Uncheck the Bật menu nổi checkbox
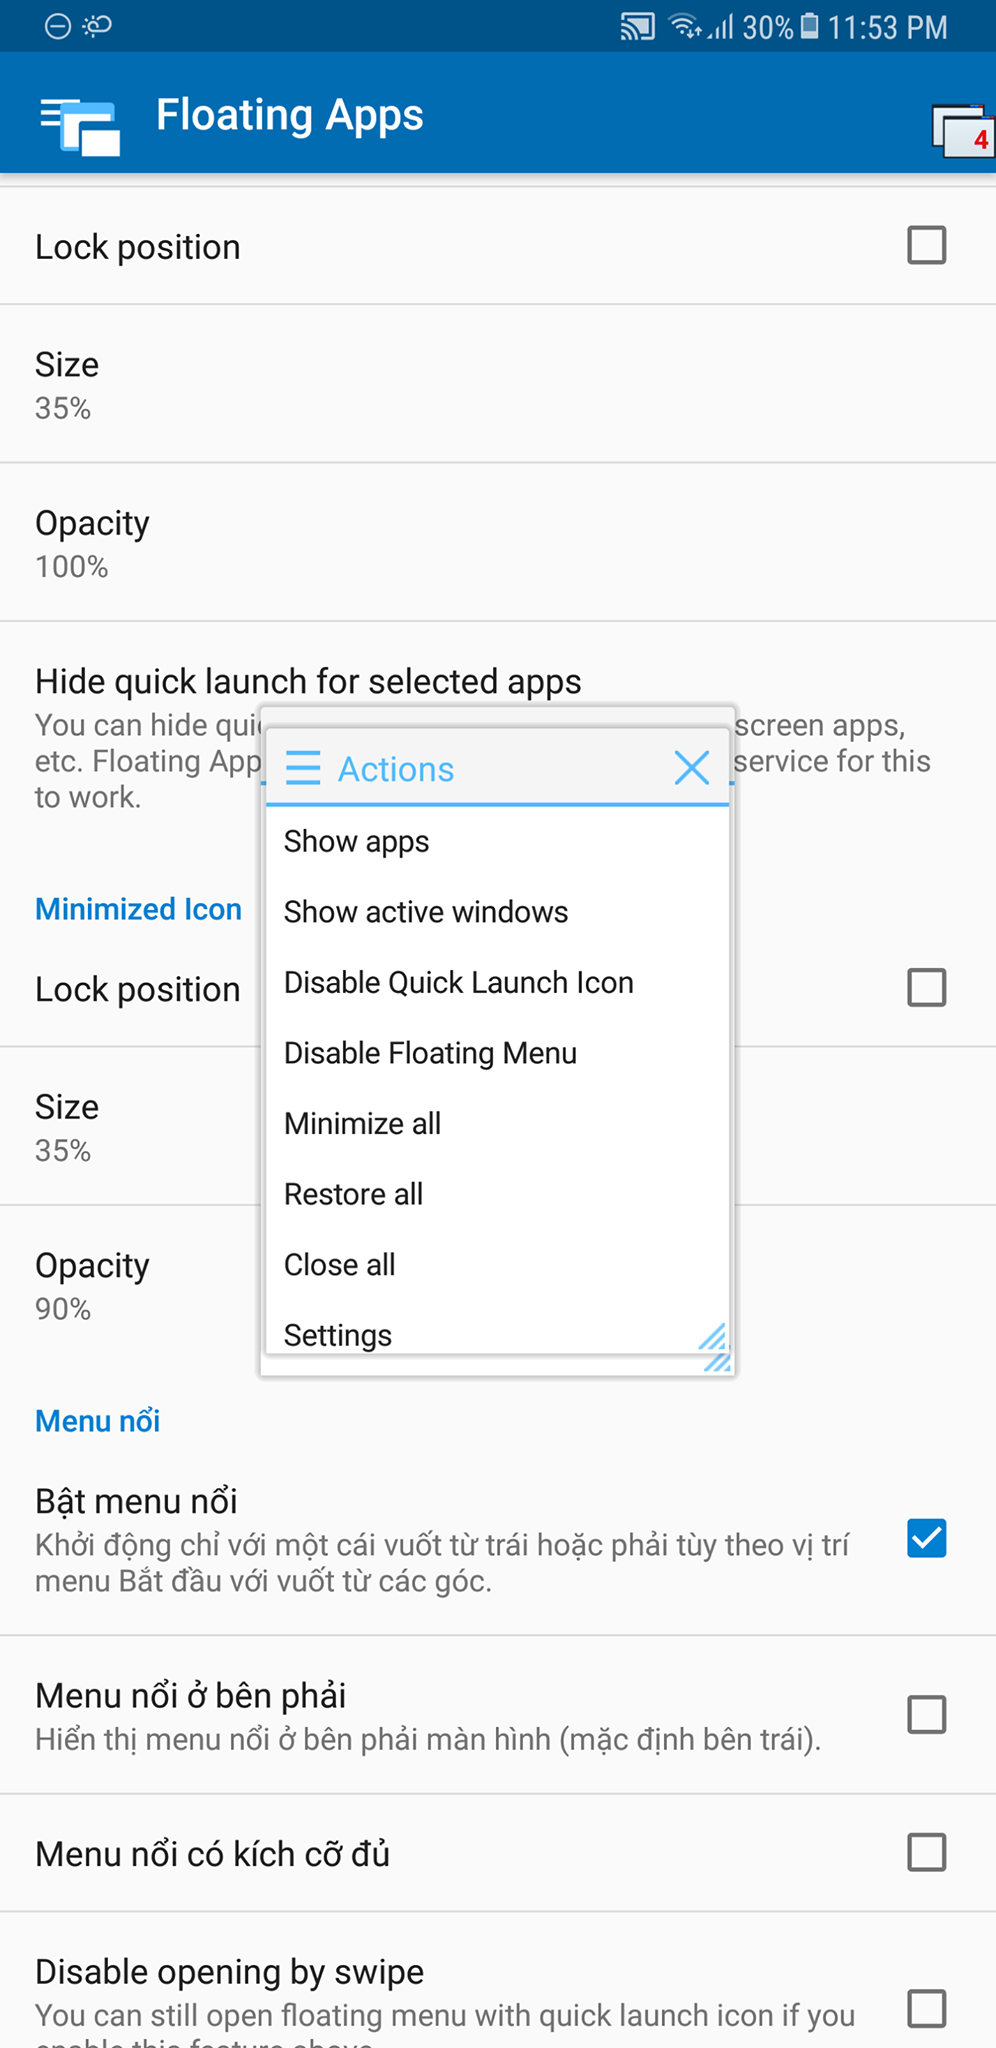The height and width of the screenshot is (2048, 996). [x=926, y=1538]
